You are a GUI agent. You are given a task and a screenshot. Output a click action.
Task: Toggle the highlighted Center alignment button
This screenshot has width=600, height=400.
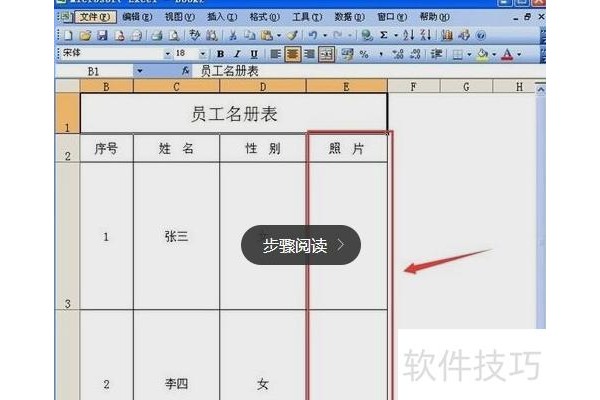(293, 54)
